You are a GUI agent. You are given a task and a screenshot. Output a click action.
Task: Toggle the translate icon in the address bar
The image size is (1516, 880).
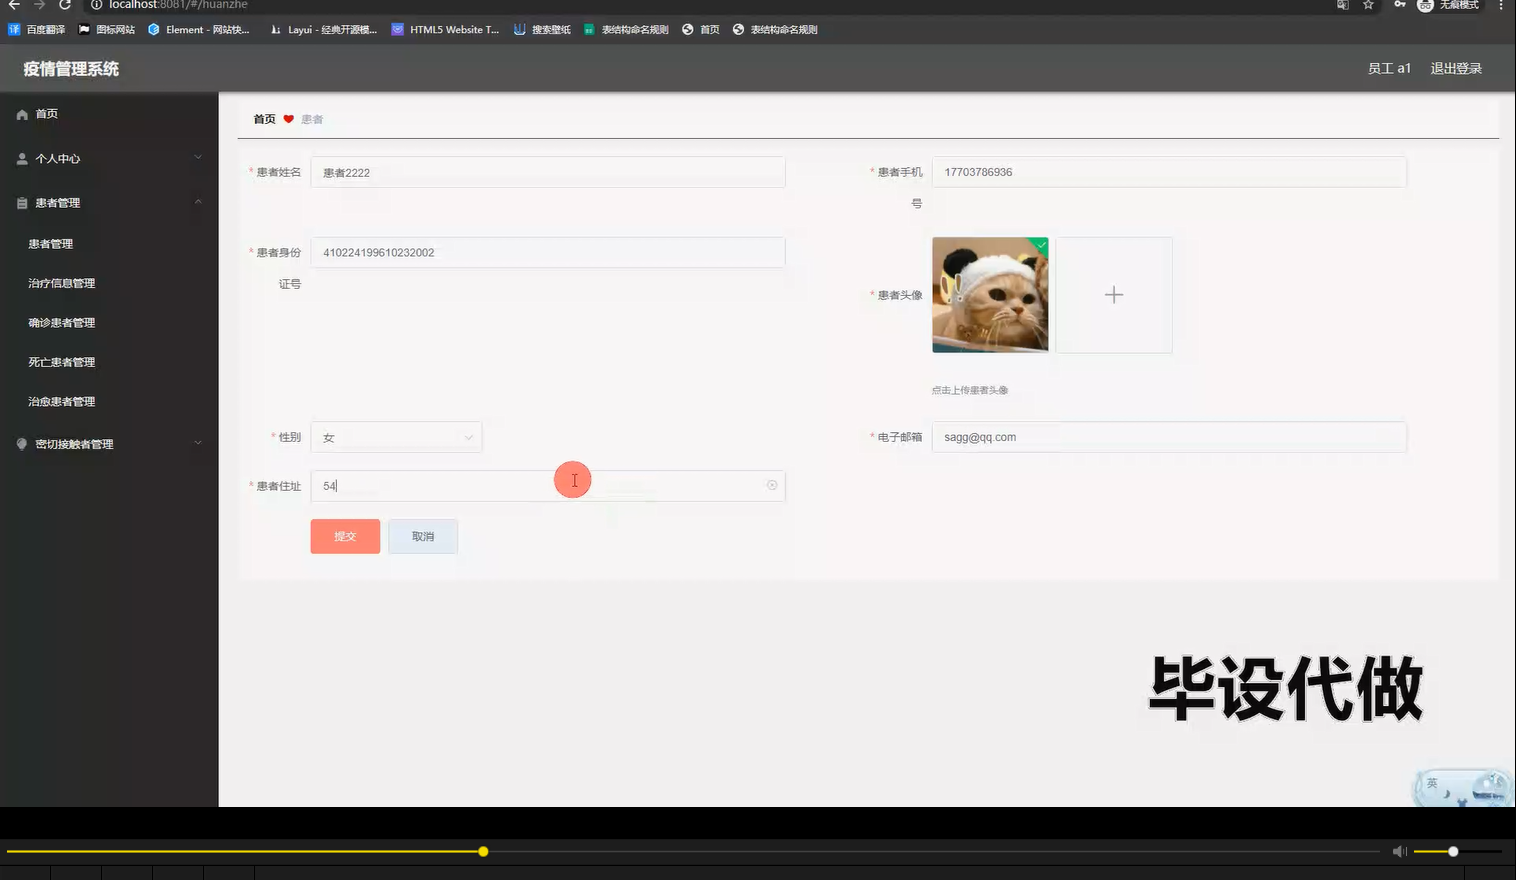pos(1342,6)
